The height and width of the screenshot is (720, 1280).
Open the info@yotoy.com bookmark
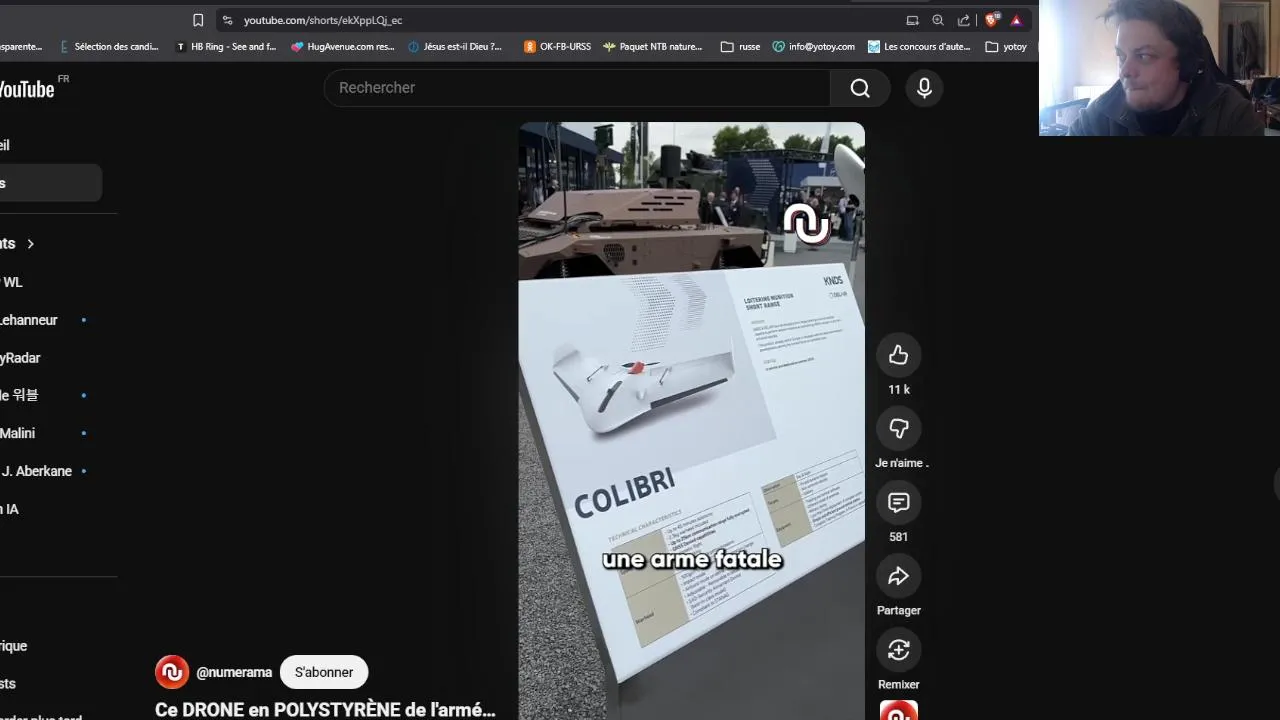click(x=813, y=46)
